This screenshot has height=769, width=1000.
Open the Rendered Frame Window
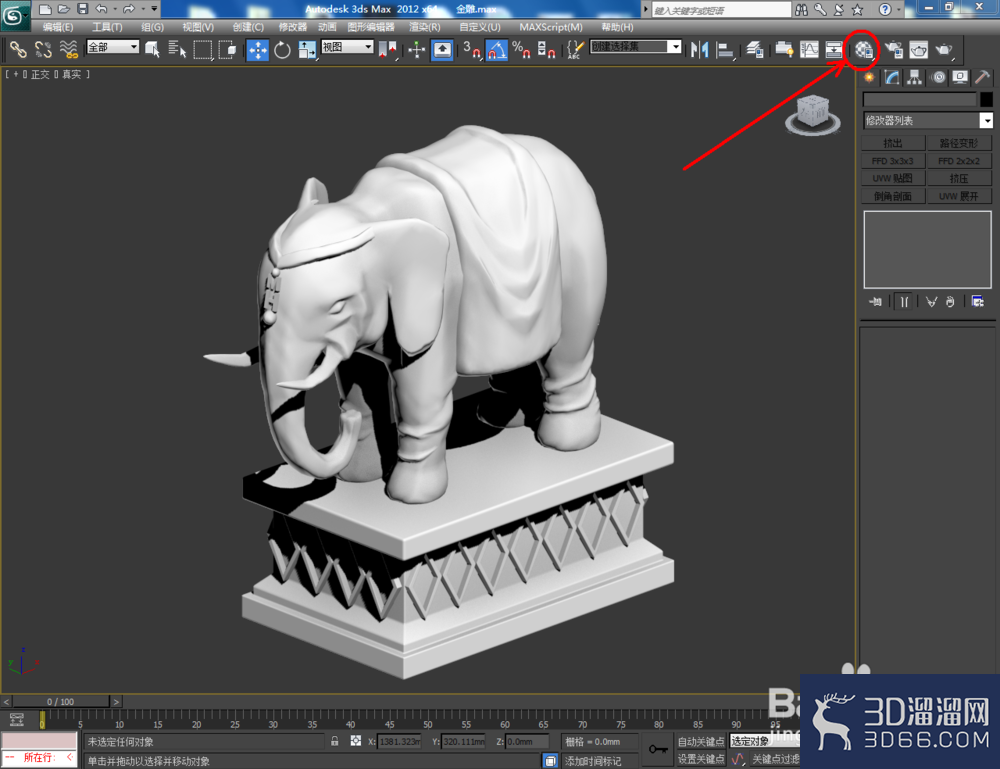tap(918, 50)
